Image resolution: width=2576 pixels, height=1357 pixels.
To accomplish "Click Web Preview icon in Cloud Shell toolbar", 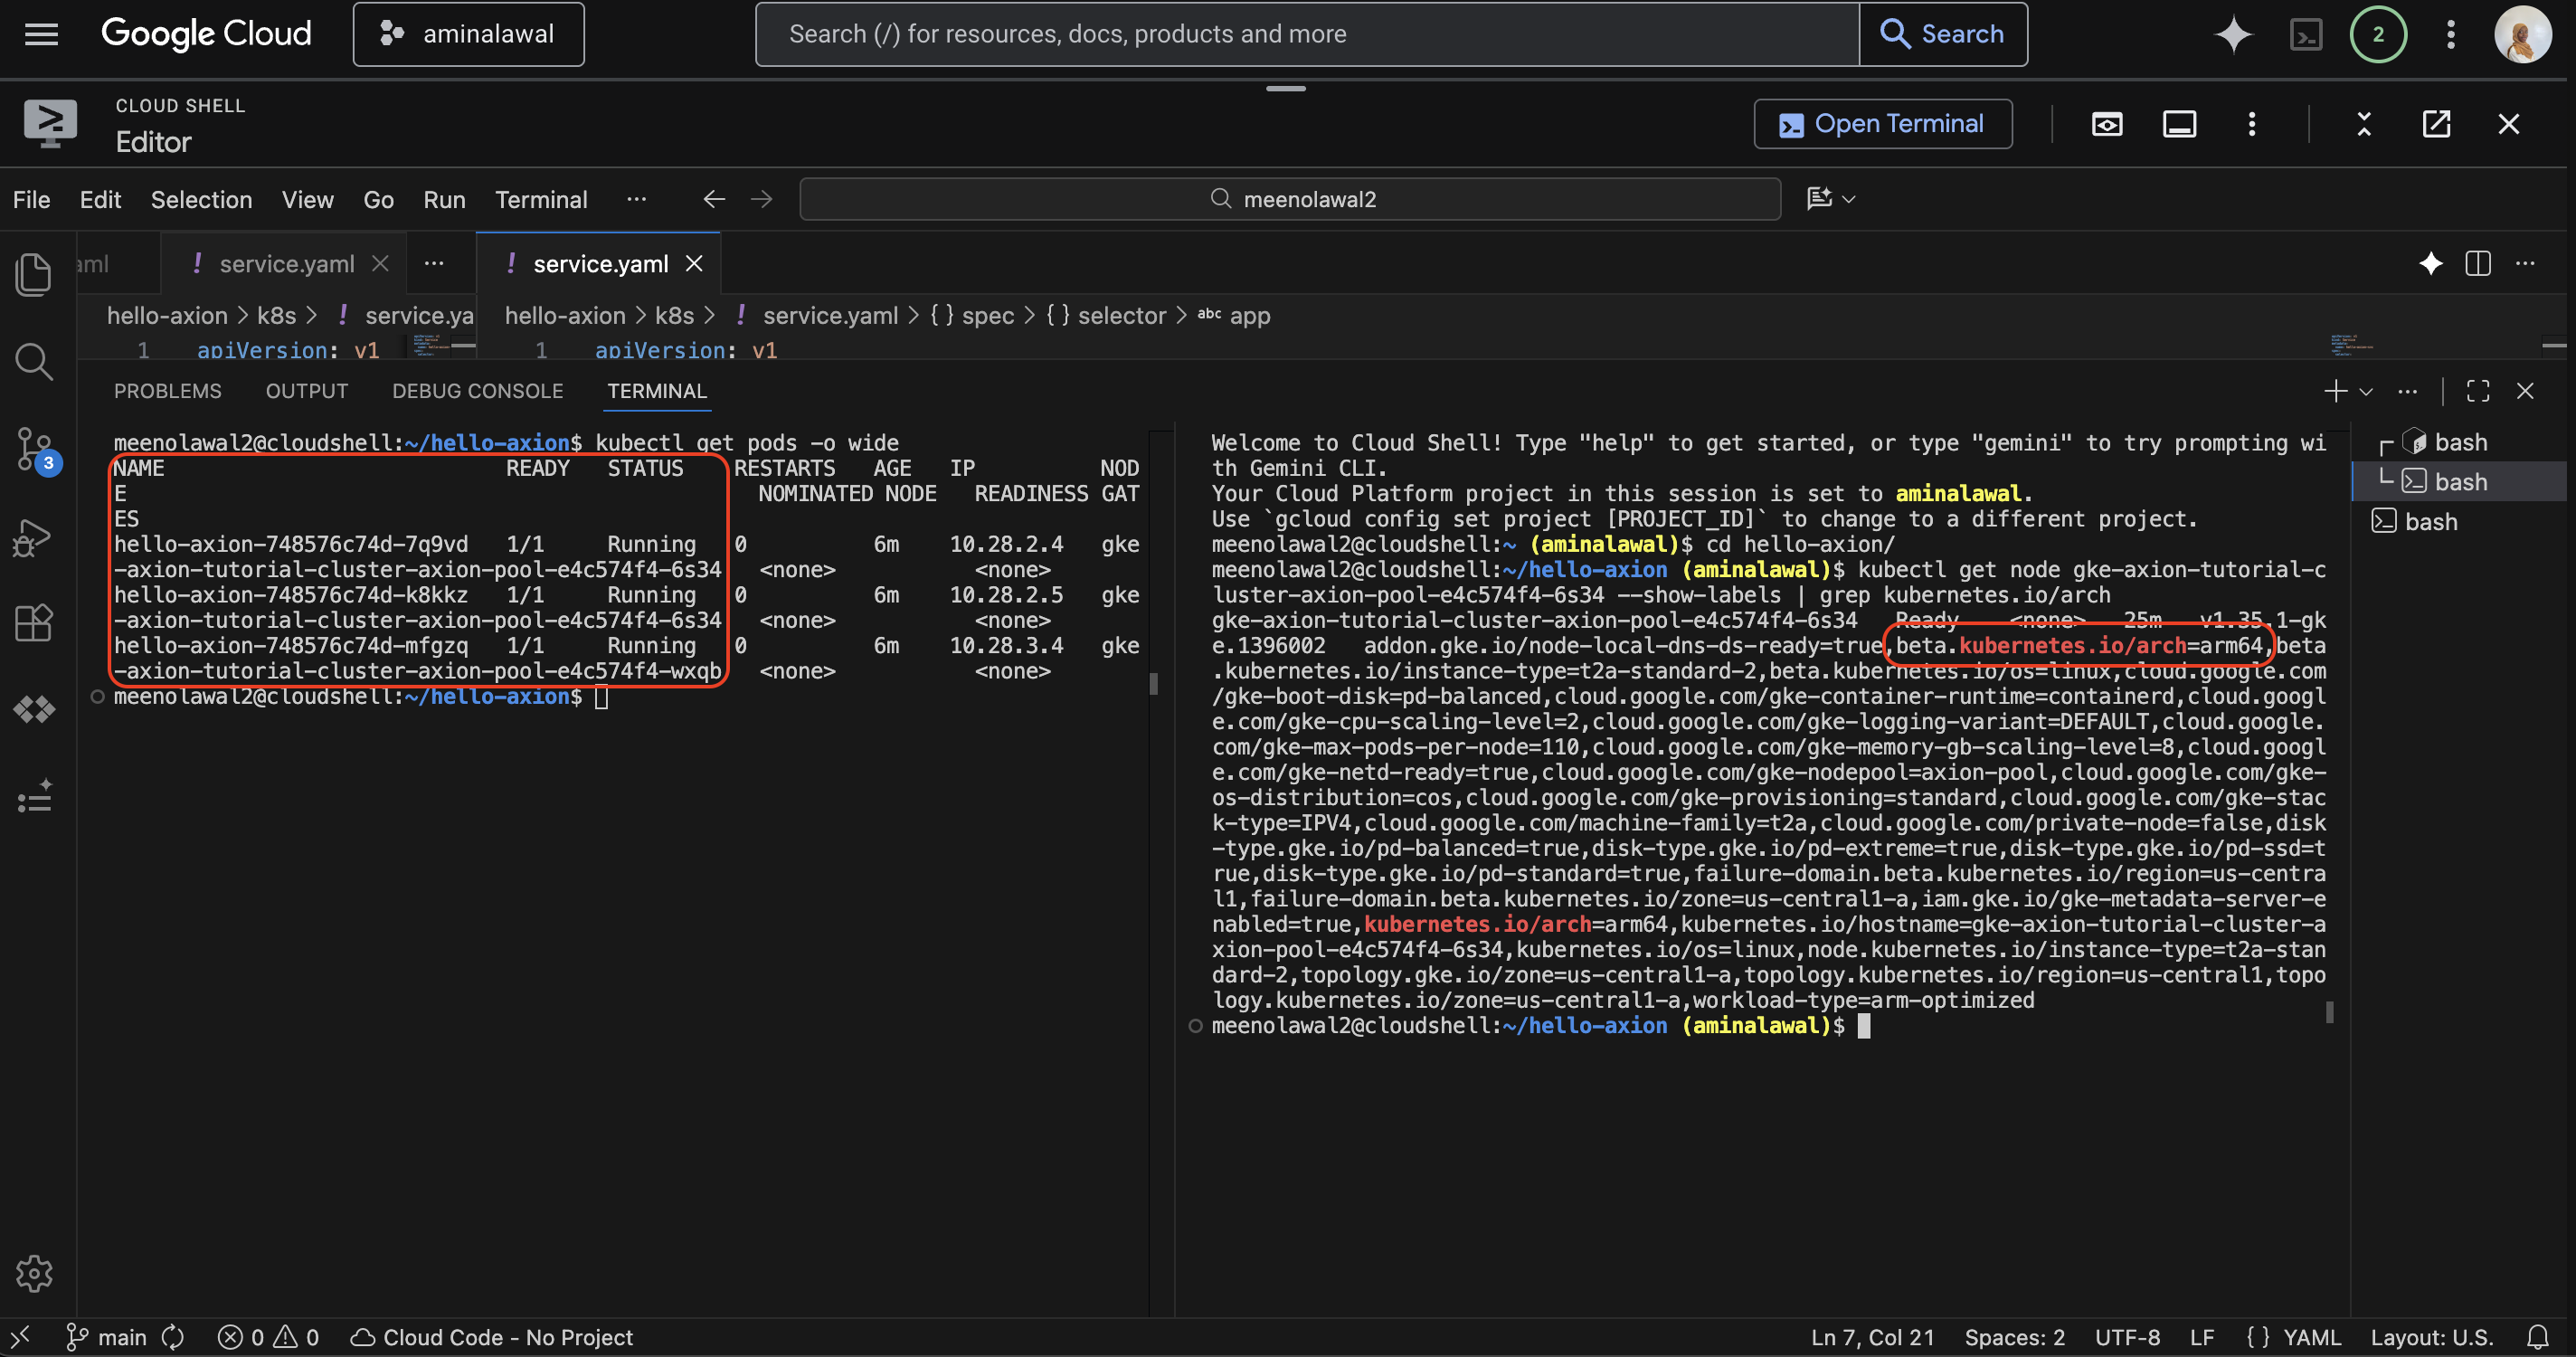I will [2107, 124].
